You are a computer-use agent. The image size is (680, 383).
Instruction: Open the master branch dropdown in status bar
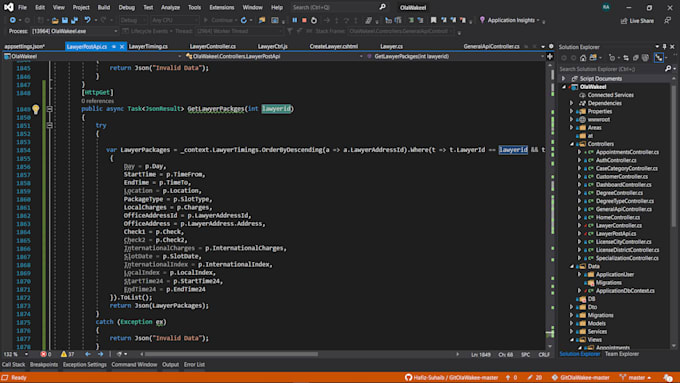[636, 377]
